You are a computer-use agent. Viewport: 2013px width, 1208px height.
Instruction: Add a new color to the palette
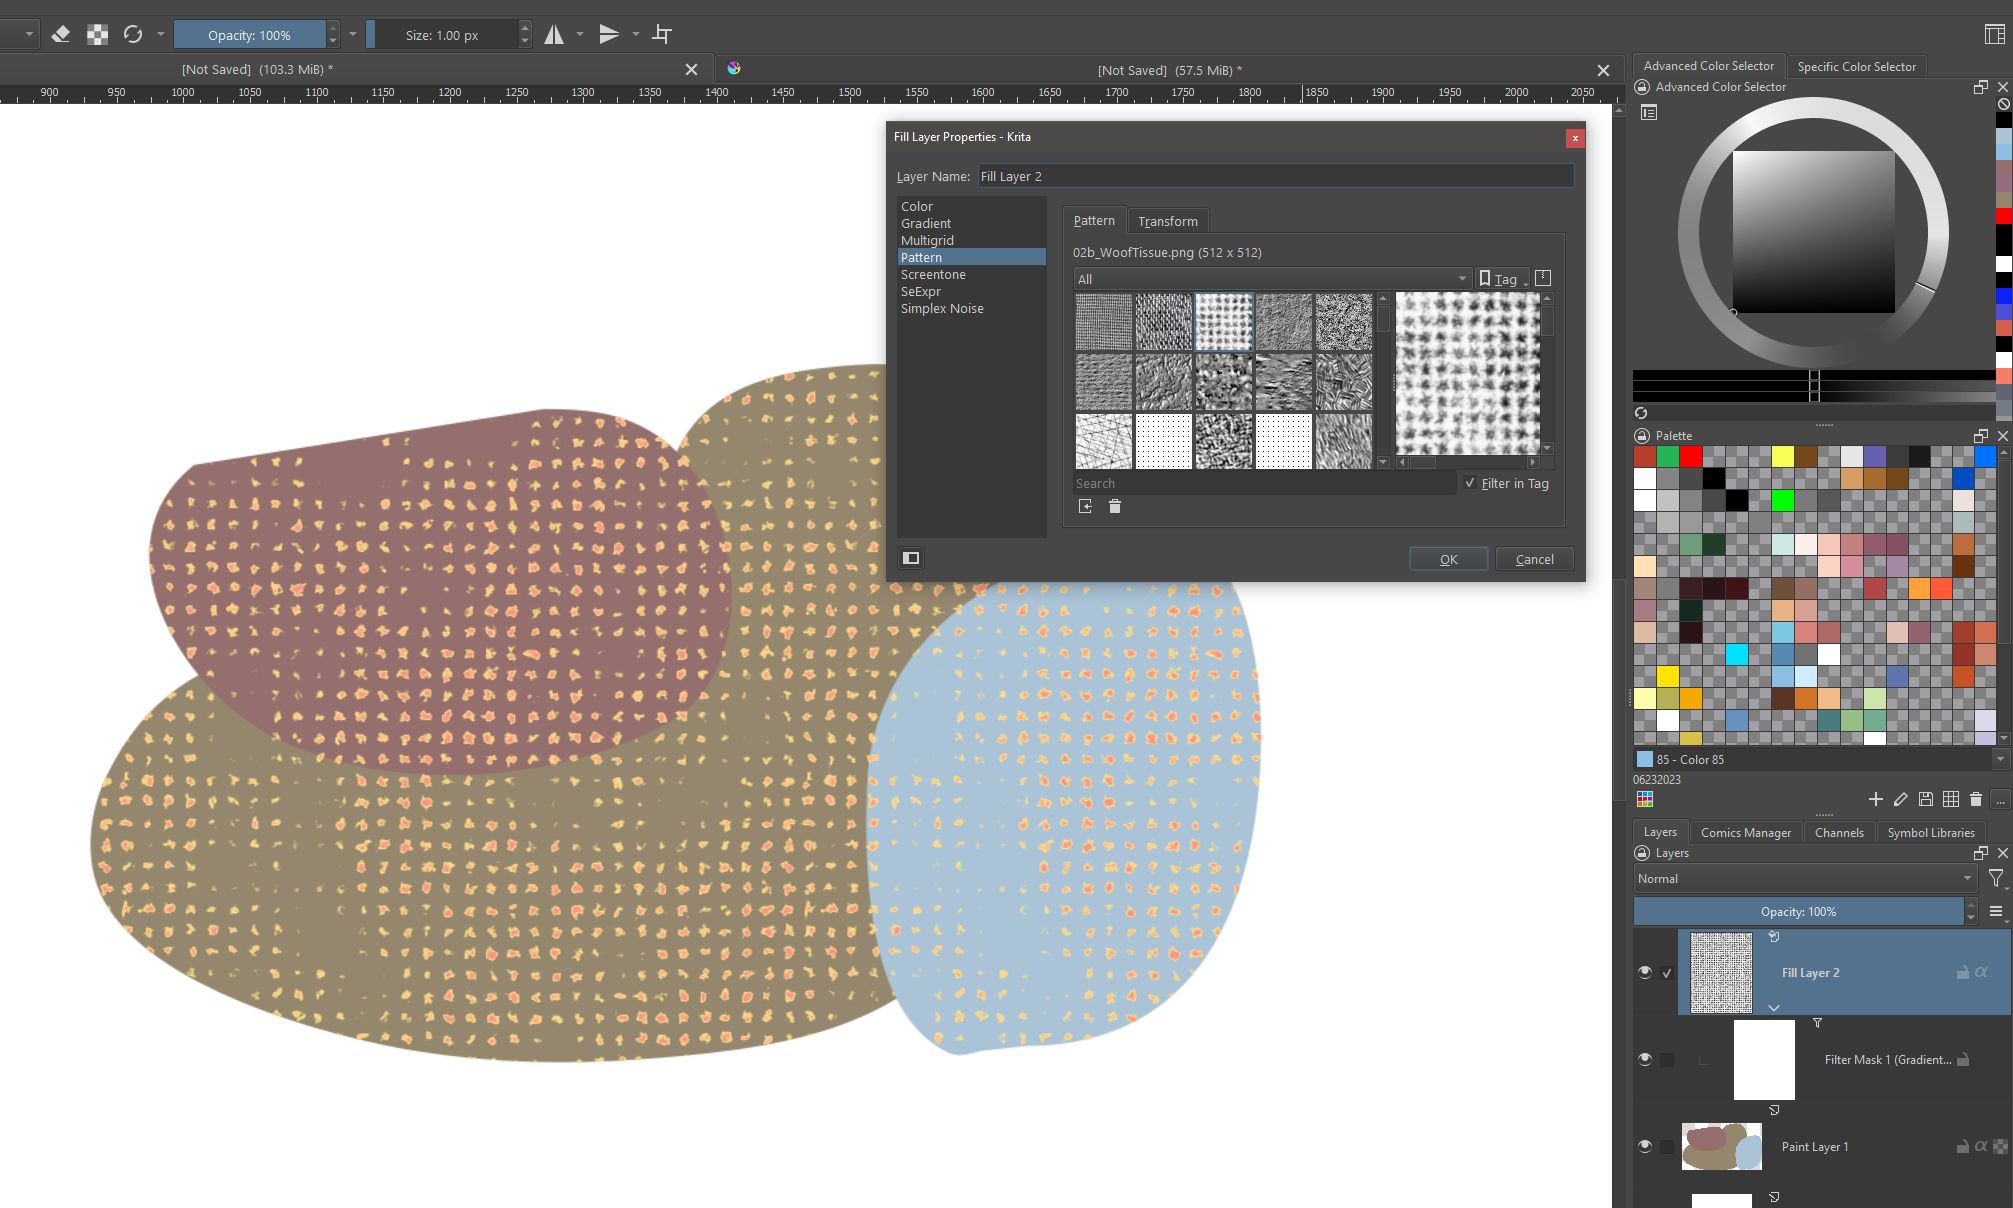click(x=1875, y=799)
